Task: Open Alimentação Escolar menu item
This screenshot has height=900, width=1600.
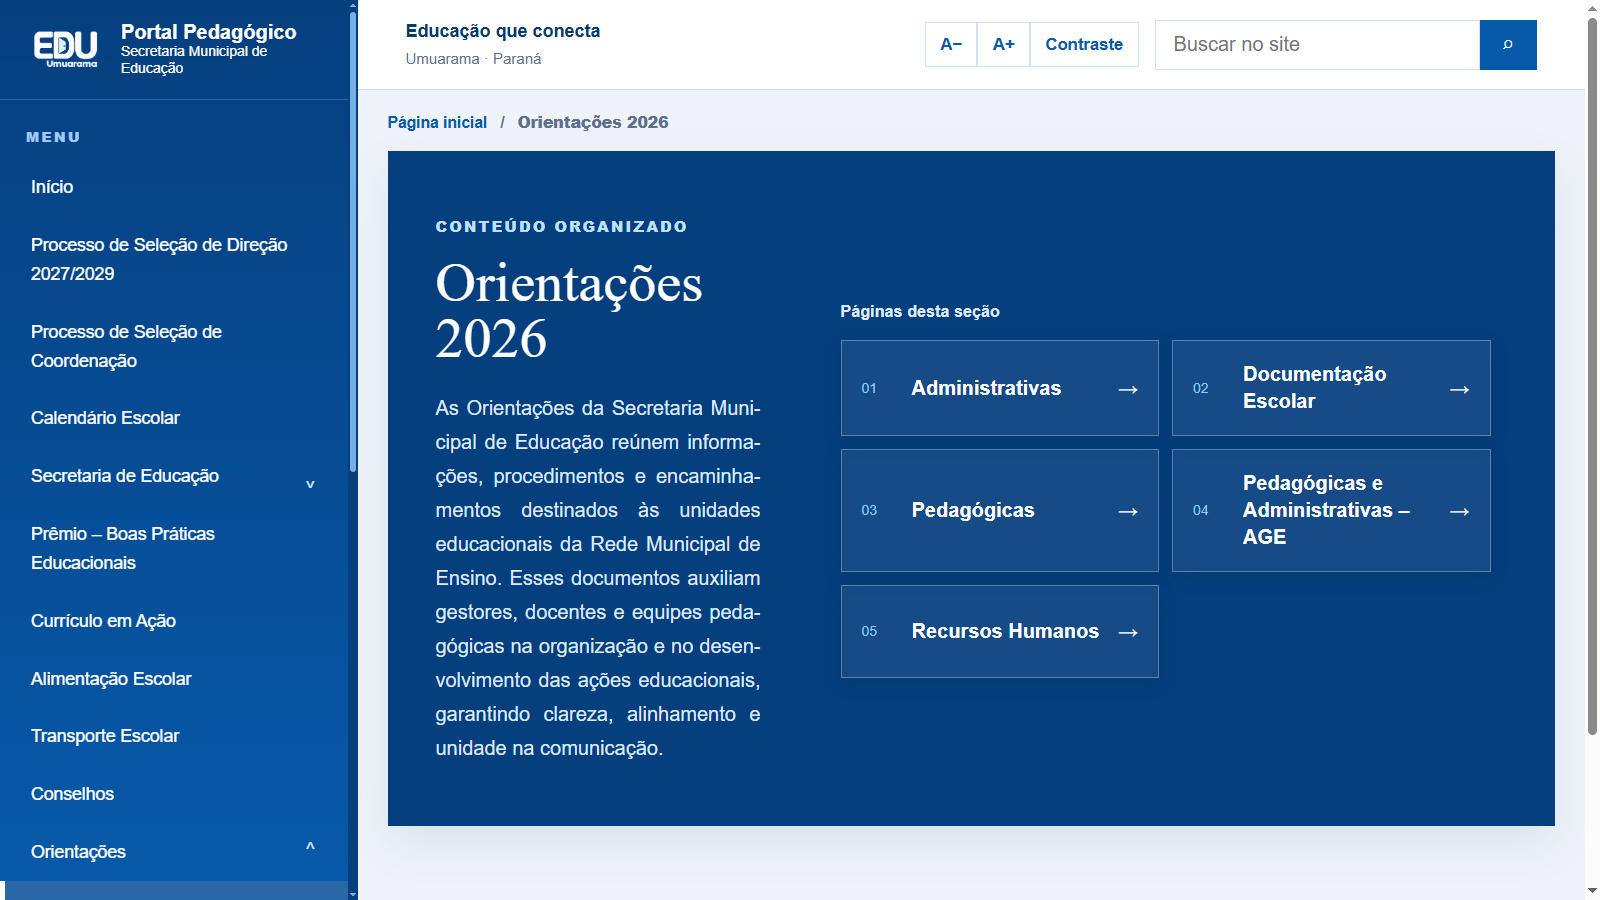Action: tap(111, 679)
